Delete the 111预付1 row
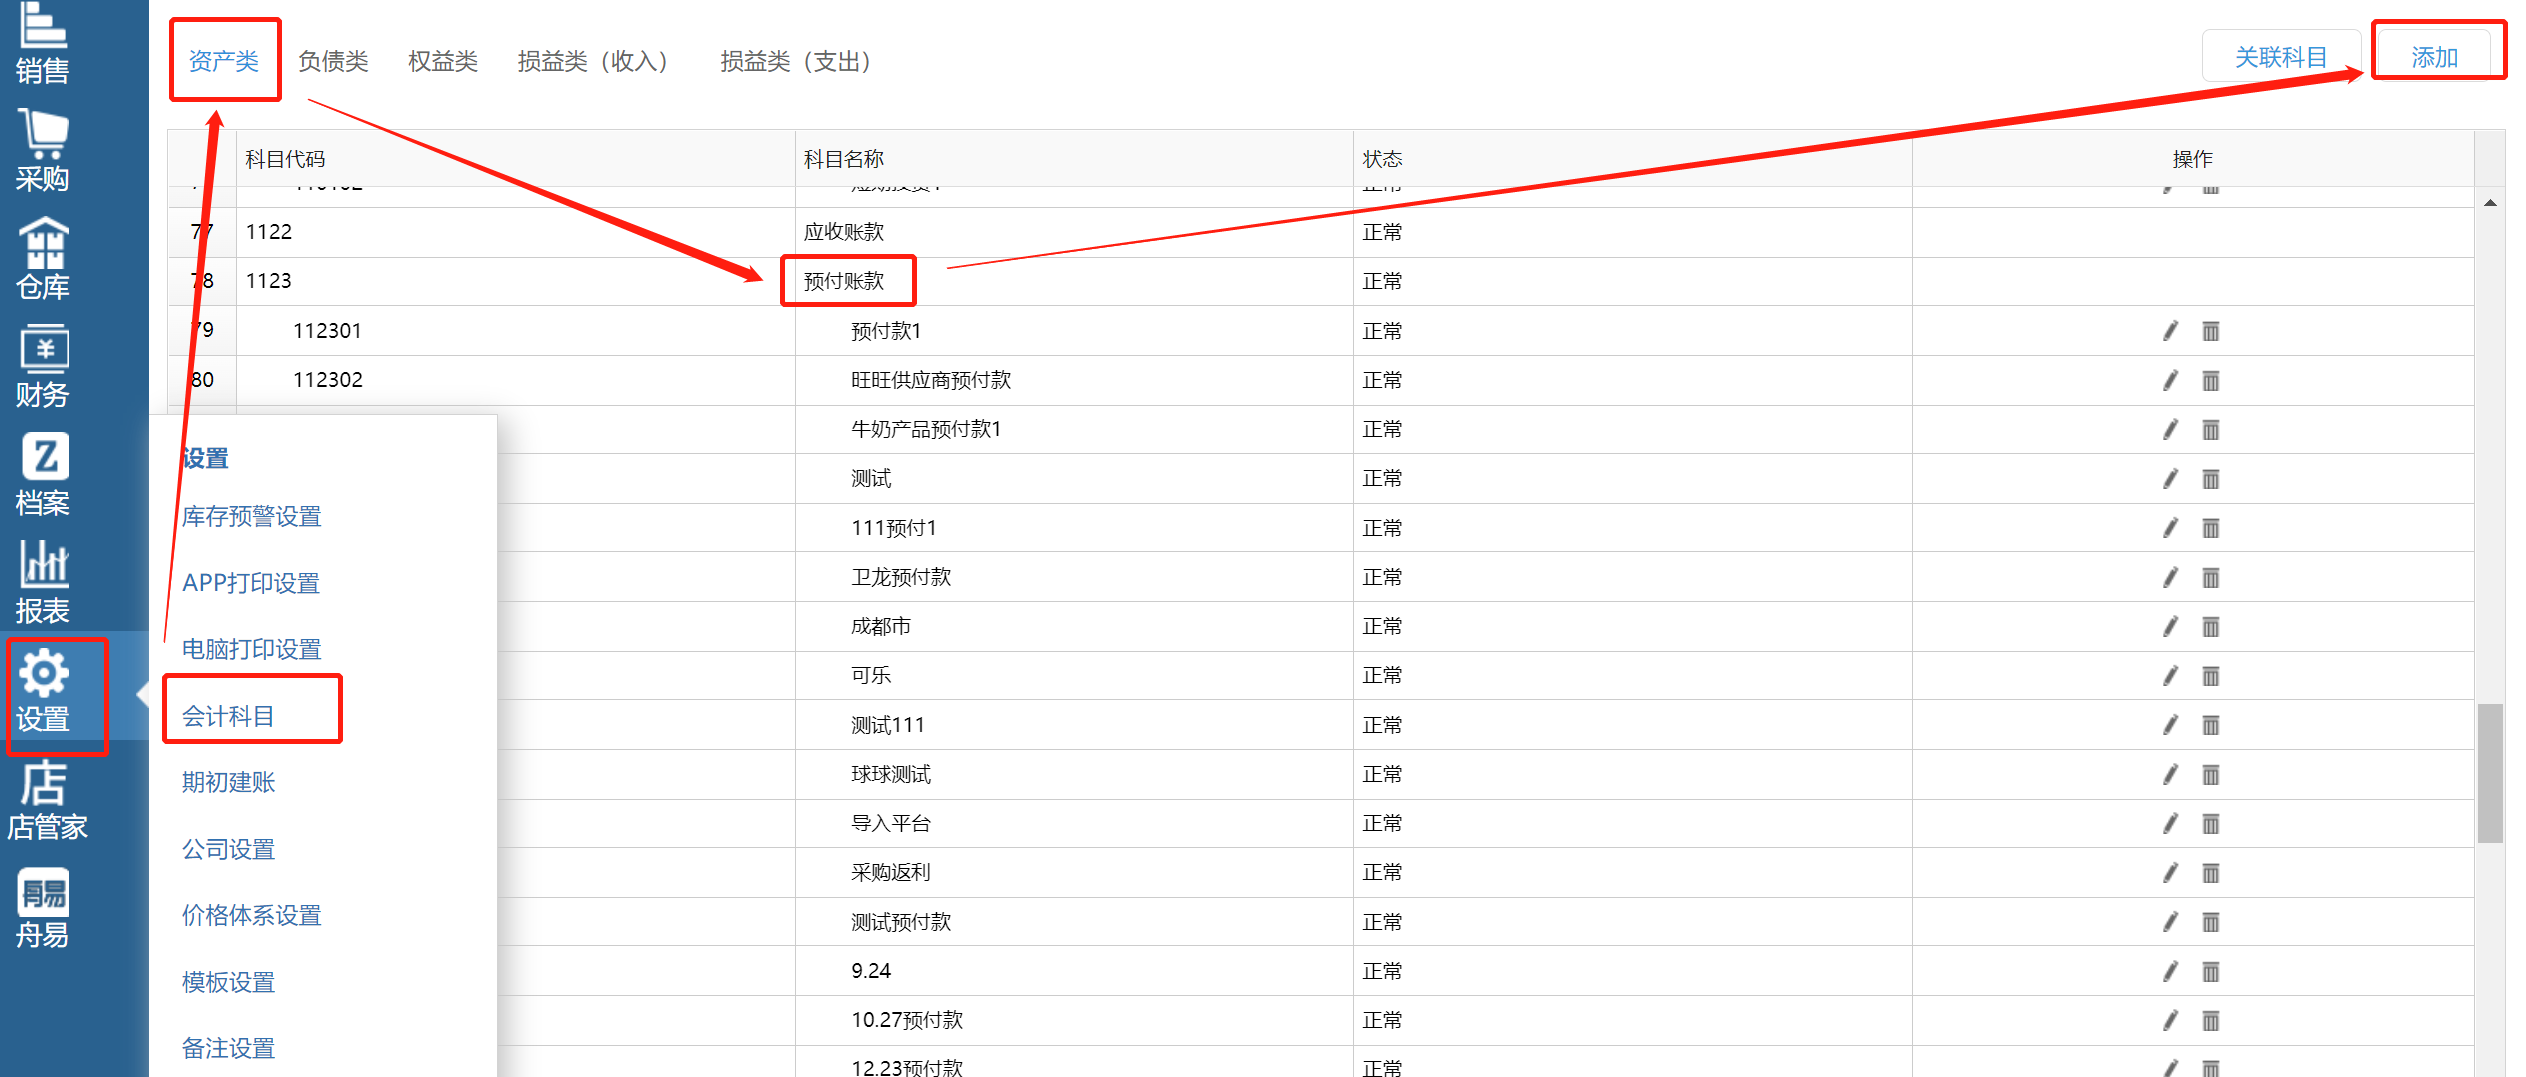 pyautogui.click(x=2211, y=528)
